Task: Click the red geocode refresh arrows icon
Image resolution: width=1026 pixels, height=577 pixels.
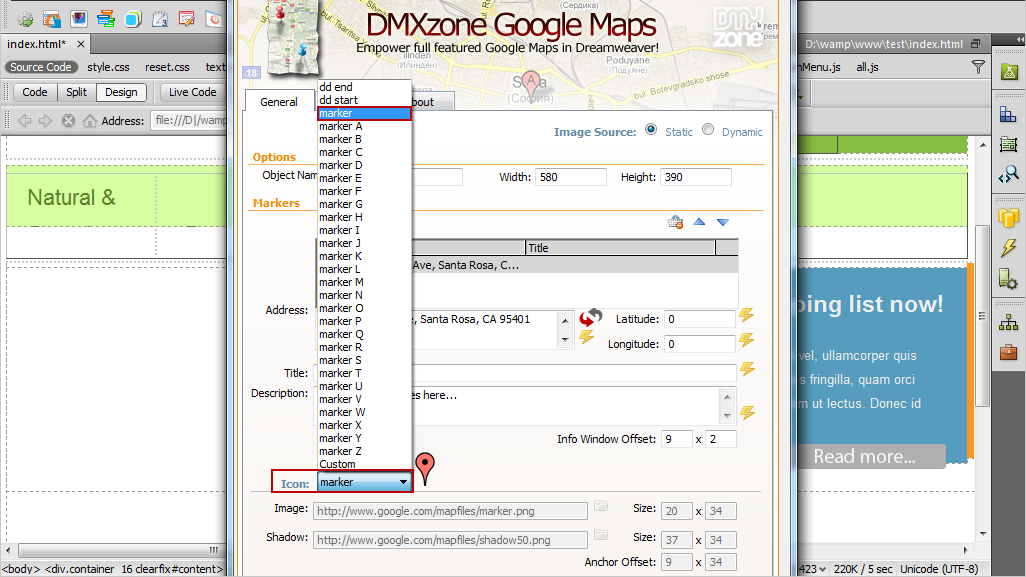Action: (x=590, y=317)
